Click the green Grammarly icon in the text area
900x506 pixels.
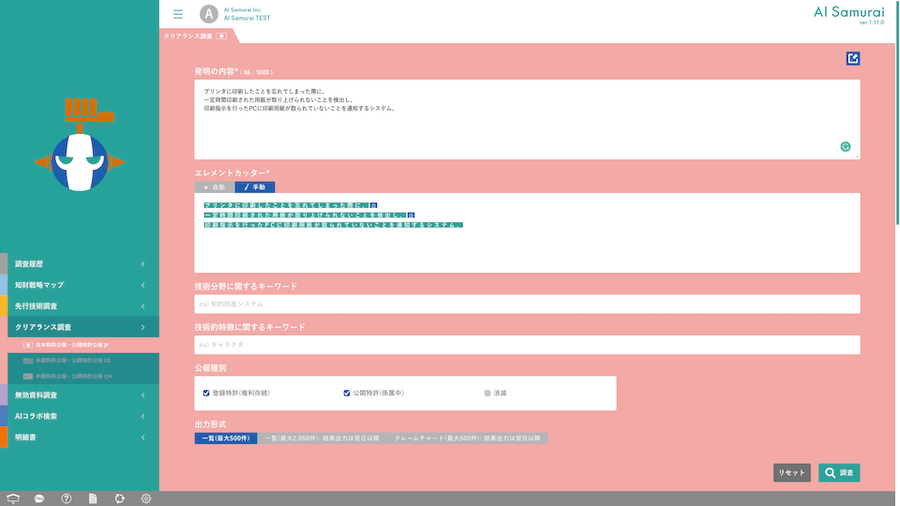(x=845, y=147)
